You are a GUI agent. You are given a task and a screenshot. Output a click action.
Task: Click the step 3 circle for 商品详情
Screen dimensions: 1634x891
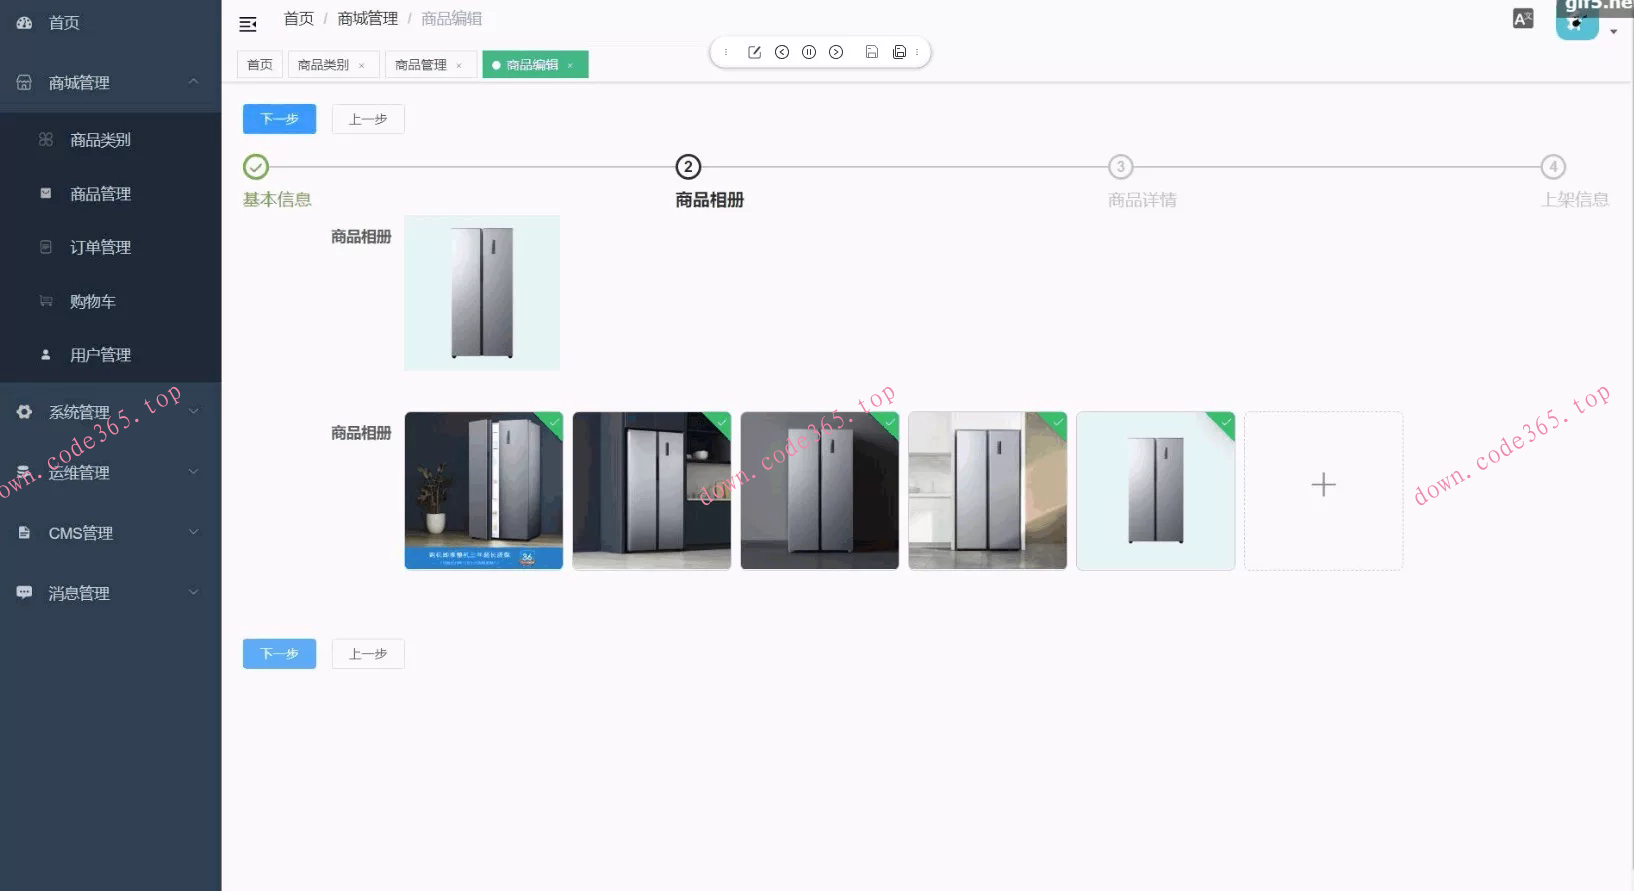pos(1121,167)
